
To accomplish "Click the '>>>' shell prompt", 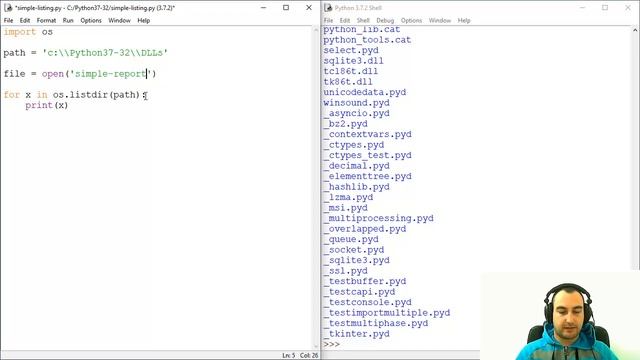I will tap(331, 344).
